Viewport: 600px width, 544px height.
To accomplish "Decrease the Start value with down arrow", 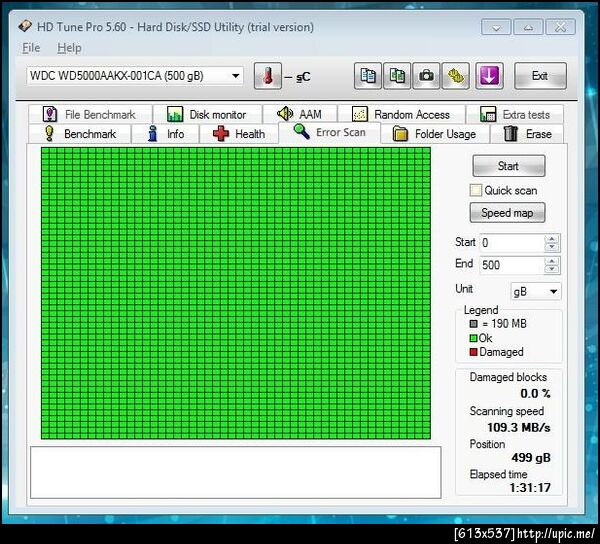I will point(552,247).
